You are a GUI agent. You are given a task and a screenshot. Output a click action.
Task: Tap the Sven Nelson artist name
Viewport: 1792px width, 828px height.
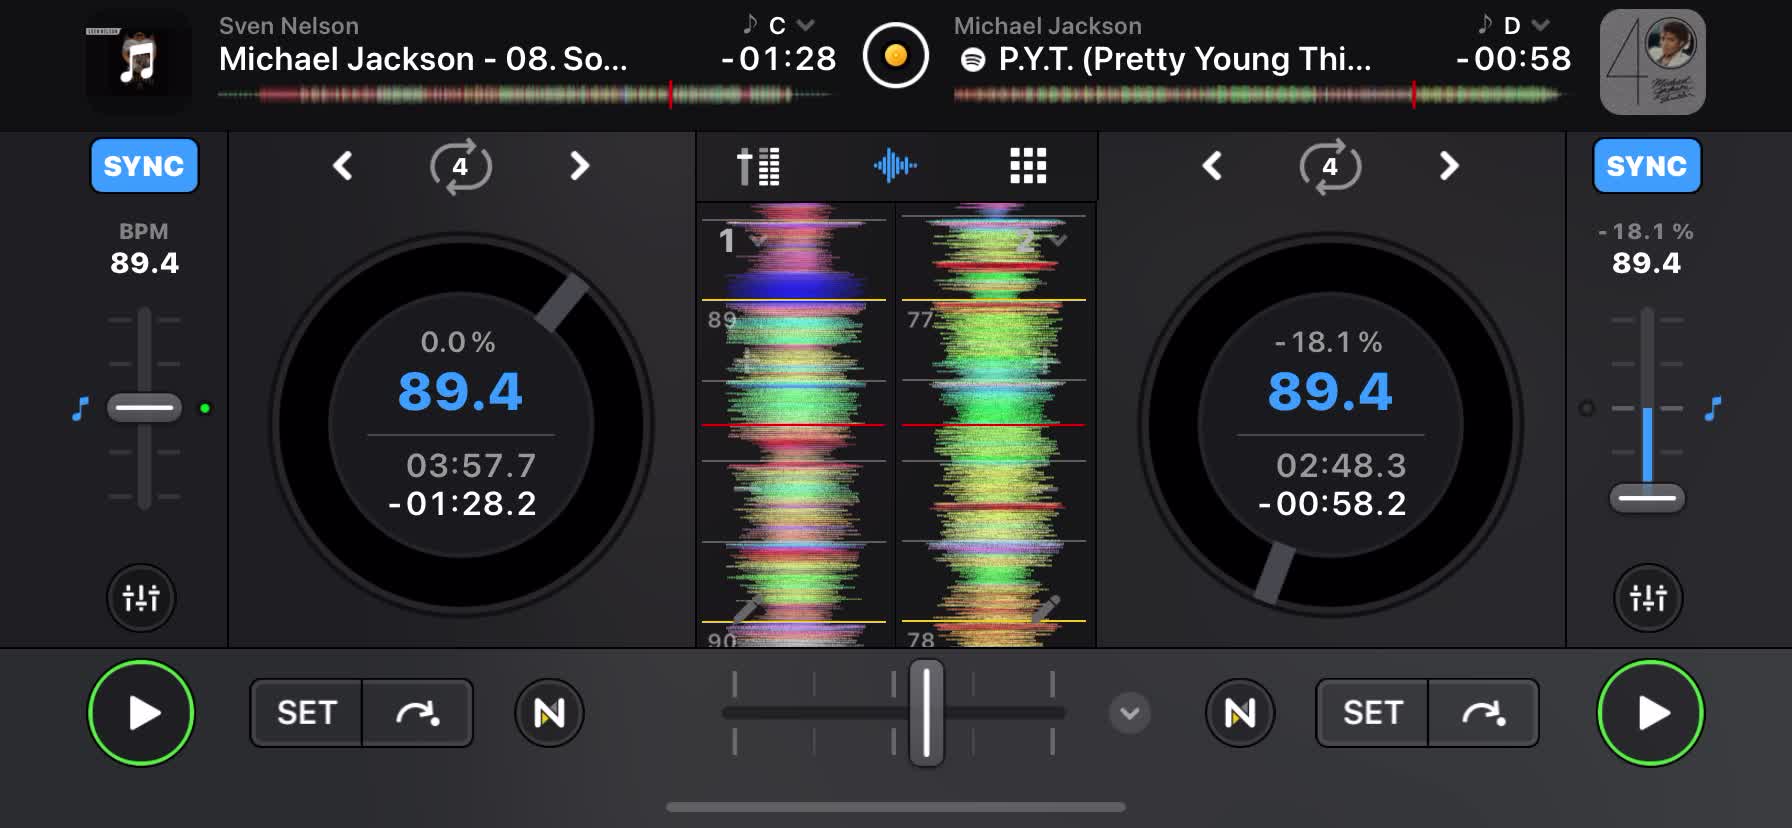[289, 26]
